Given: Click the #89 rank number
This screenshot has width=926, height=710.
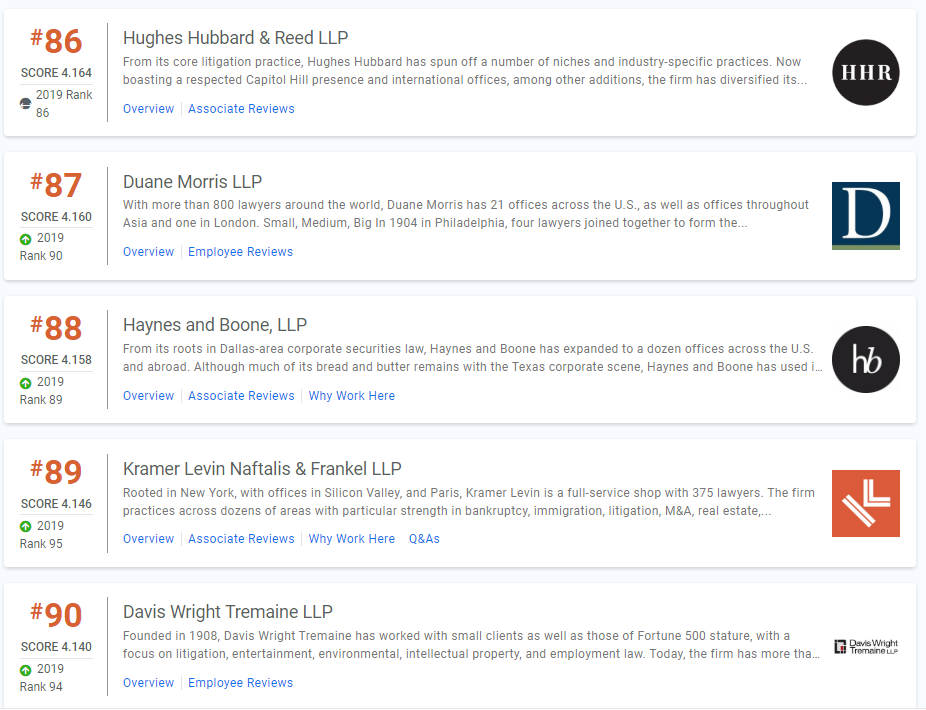Looking at the screenshot, I should pos(56,472).
